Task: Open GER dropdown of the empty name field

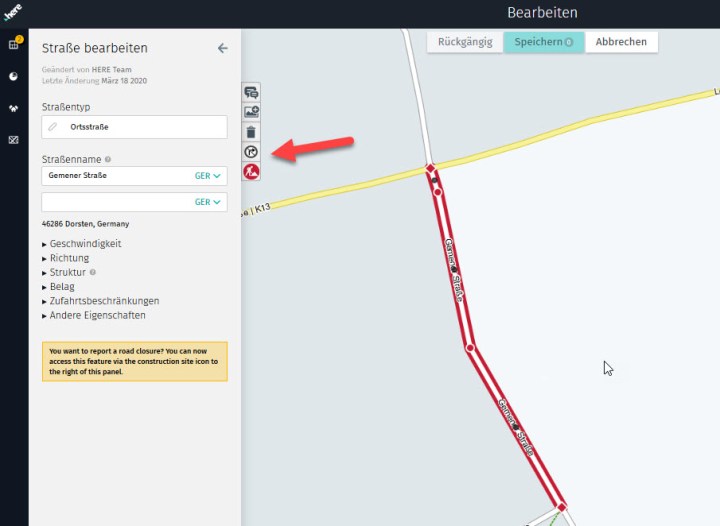Action: [208, 202]
